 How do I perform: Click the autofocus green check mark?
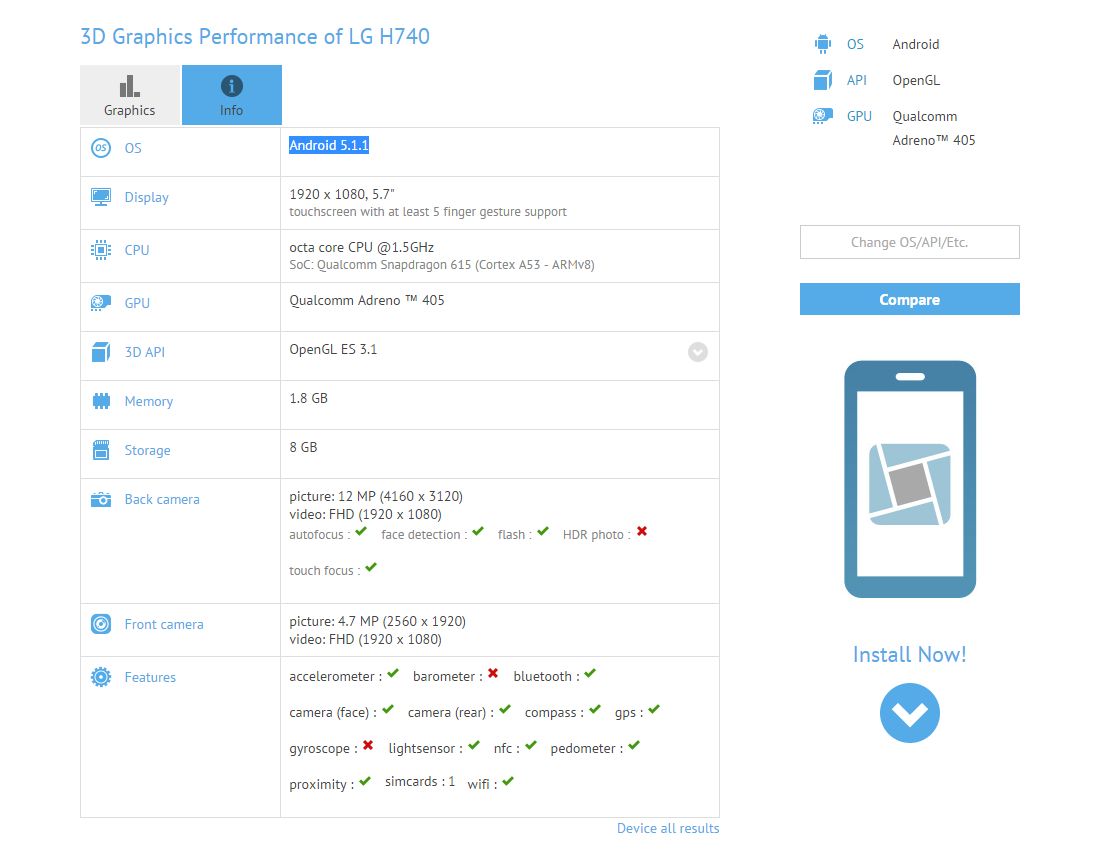tap(361, 531)
